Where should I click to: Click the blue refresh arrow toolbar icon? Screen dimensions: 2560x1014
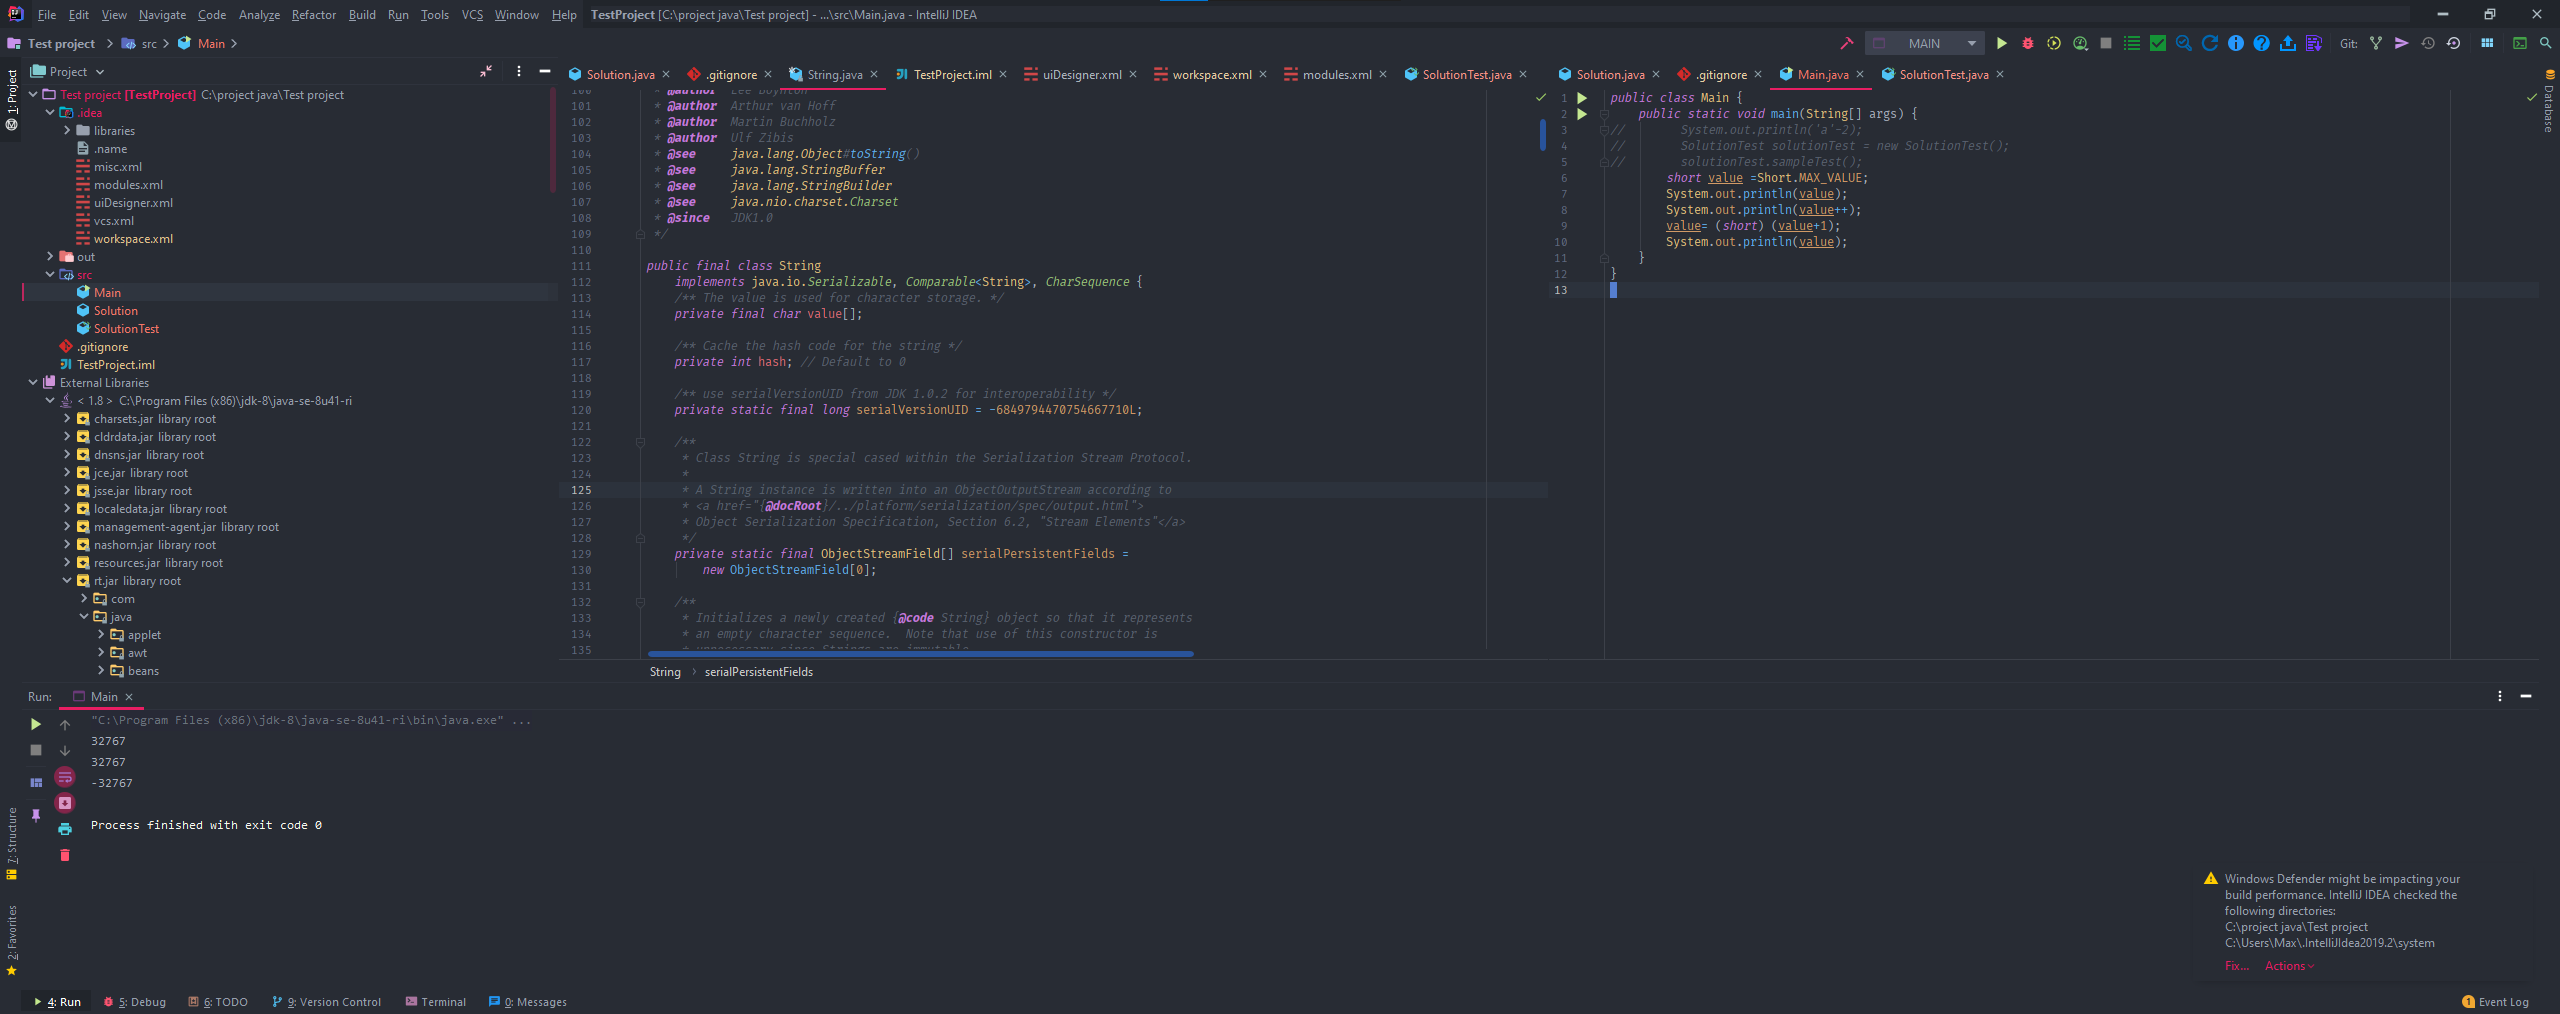[x=2210, y=43]
